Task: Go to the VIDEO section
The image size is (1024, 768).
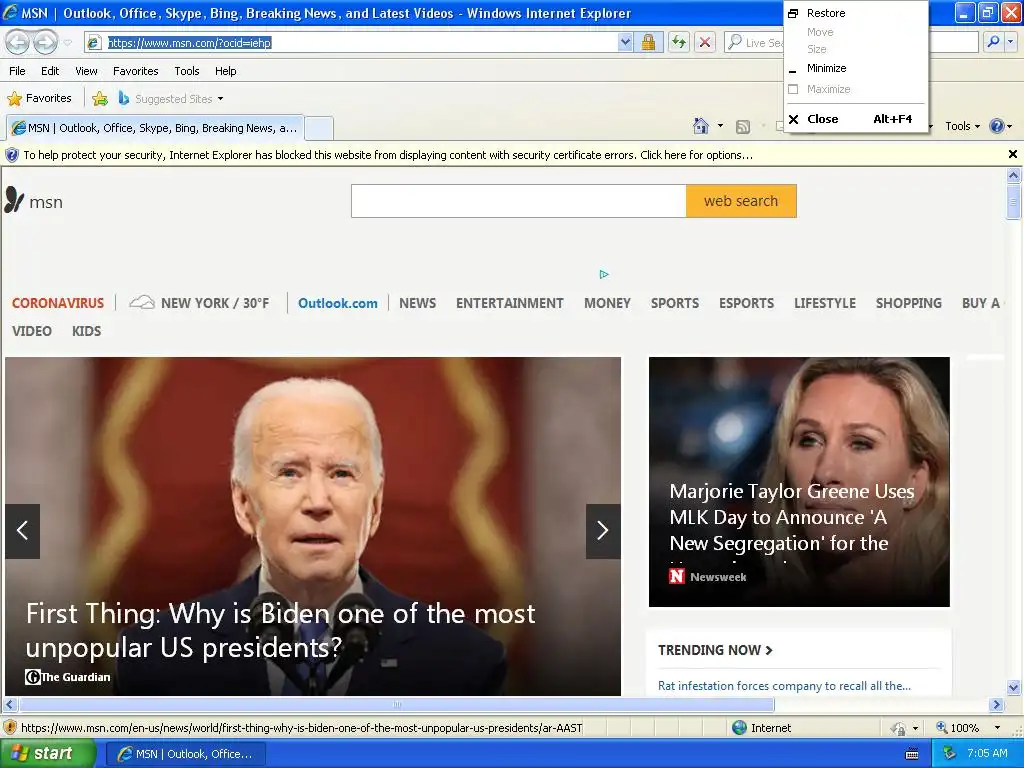Action: (x=31, y=331)
